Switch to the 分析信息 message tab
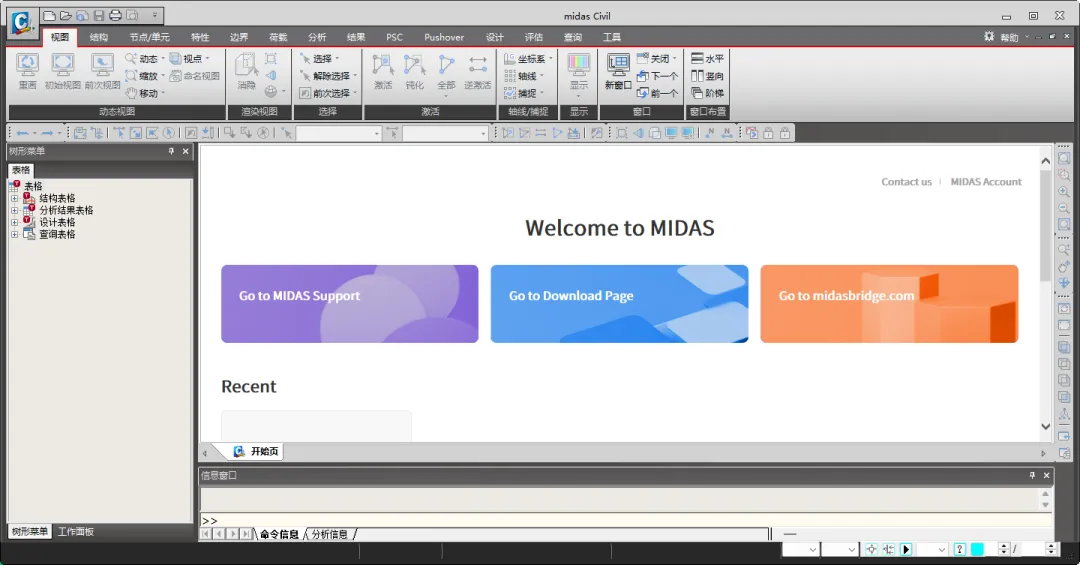This screenshot has height=565, width=1080. (330, 534)
